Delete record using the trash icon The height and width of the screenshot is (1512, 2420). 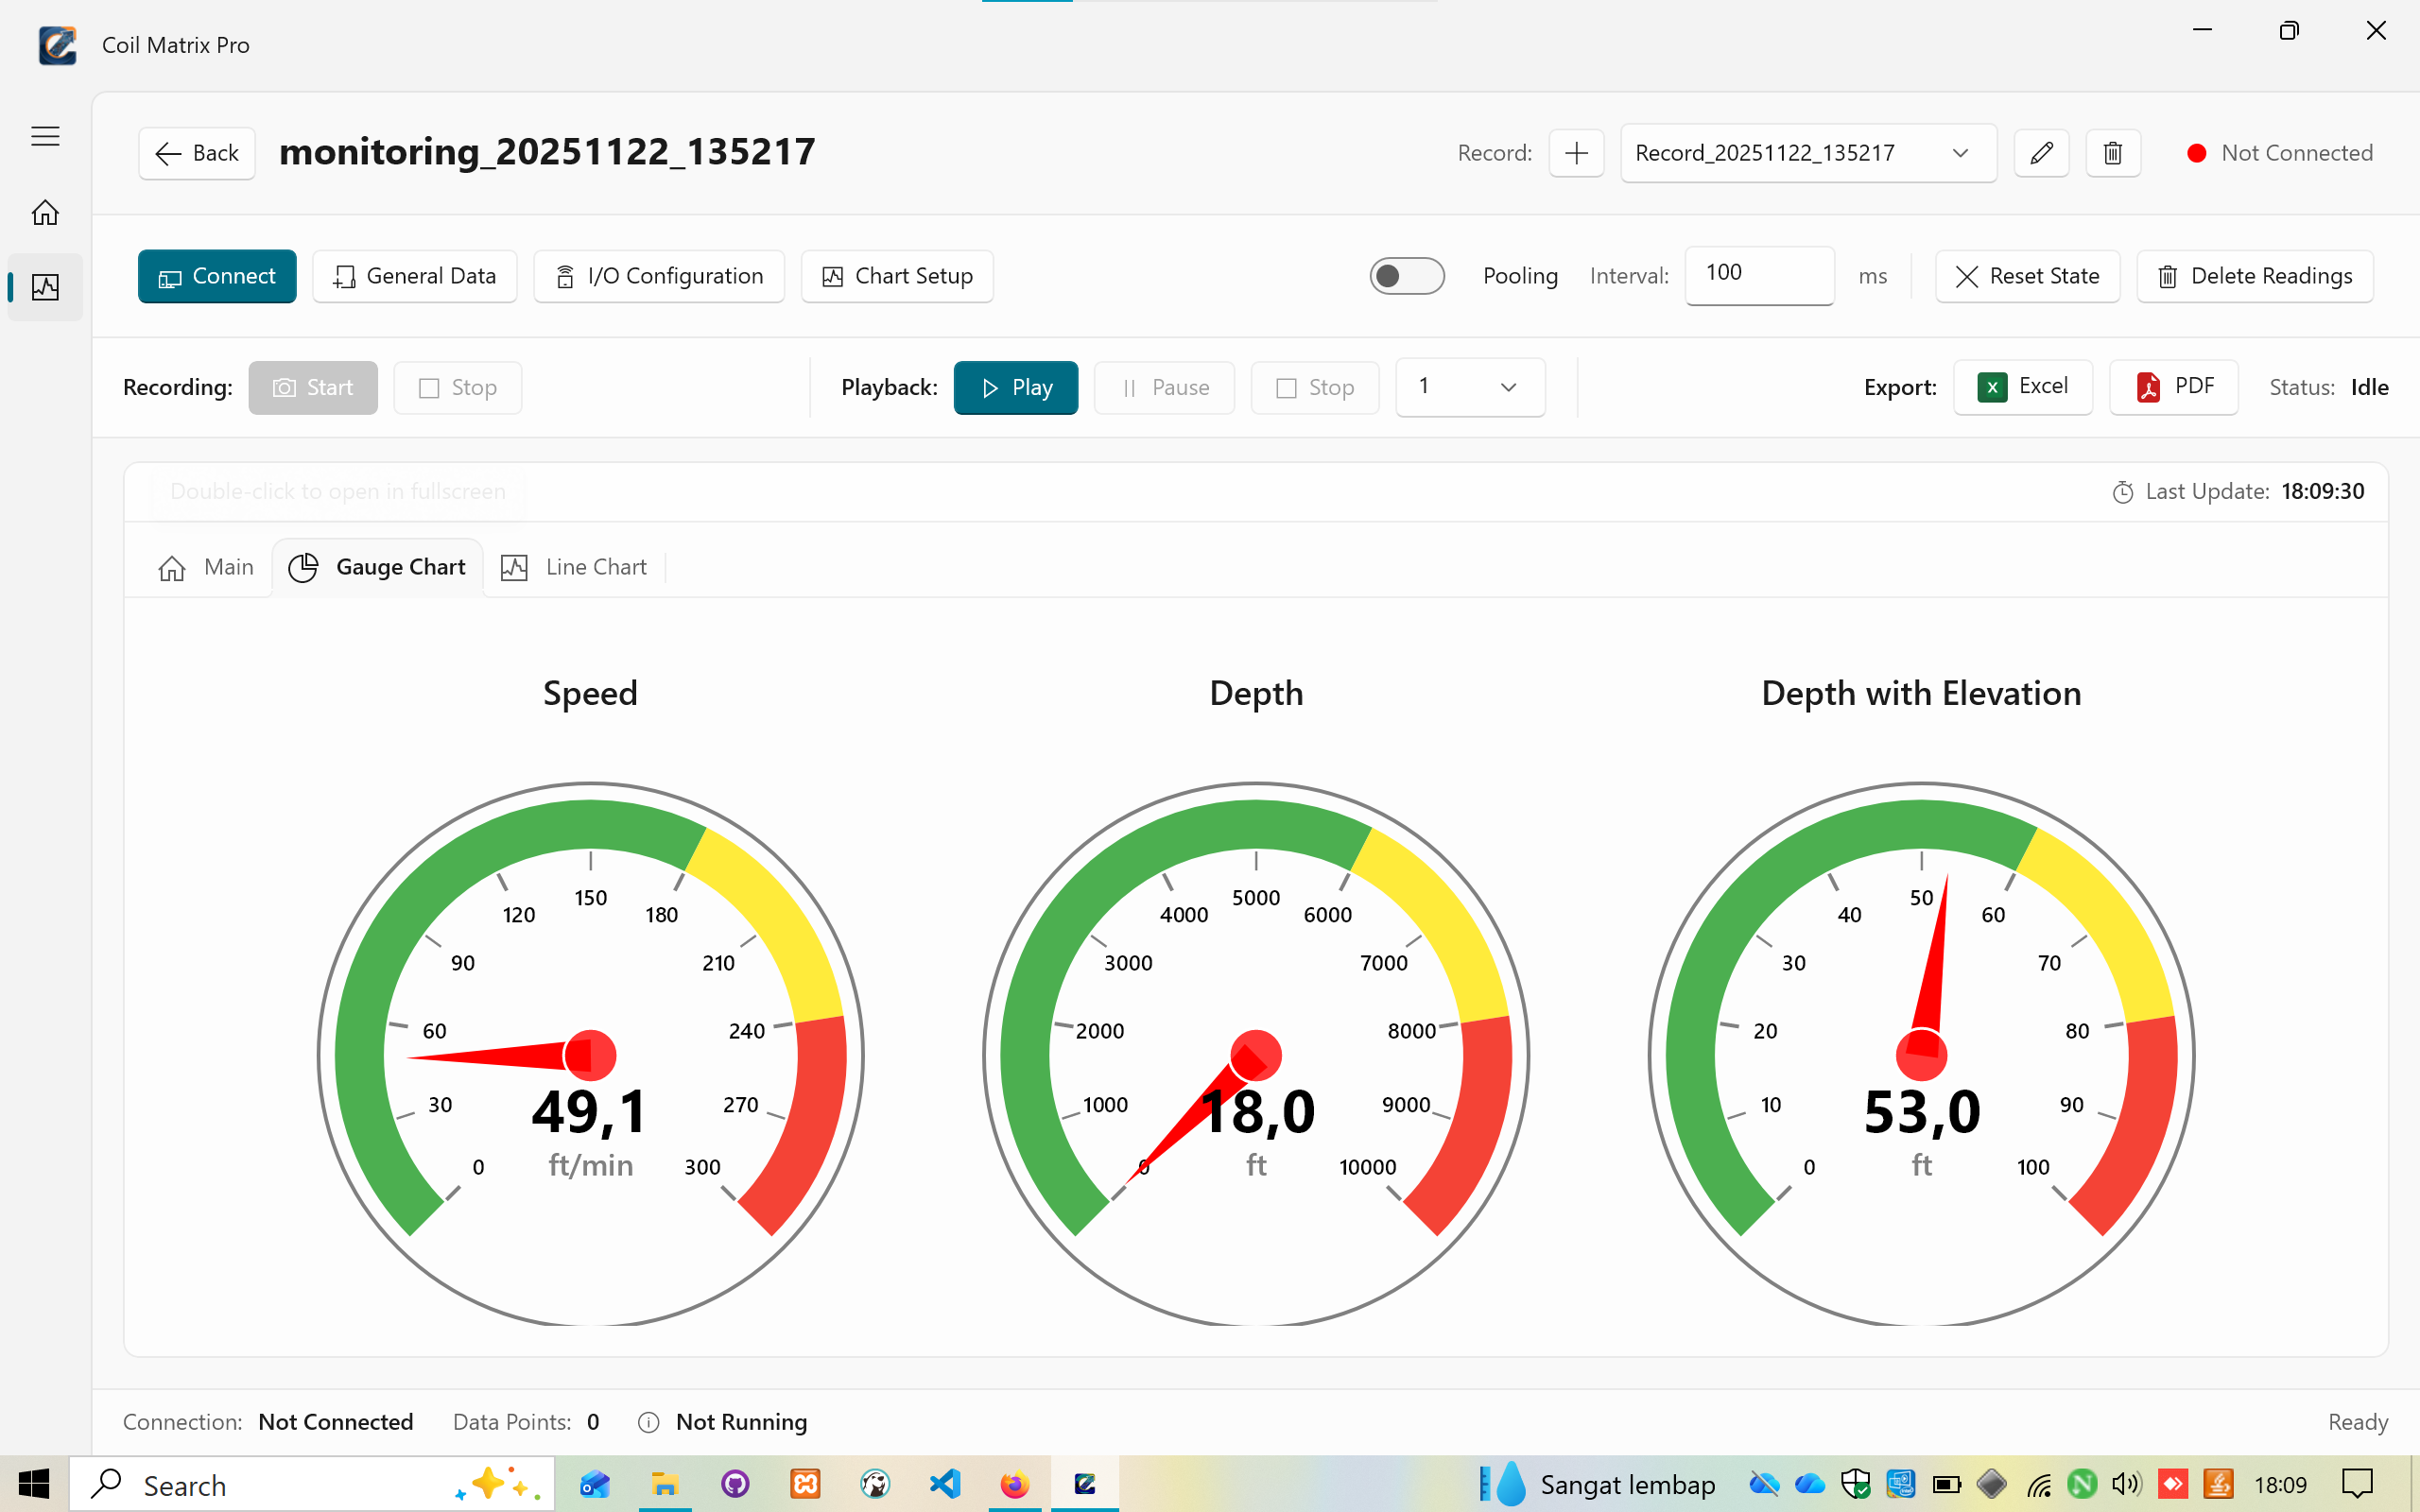coord(2112,153)
